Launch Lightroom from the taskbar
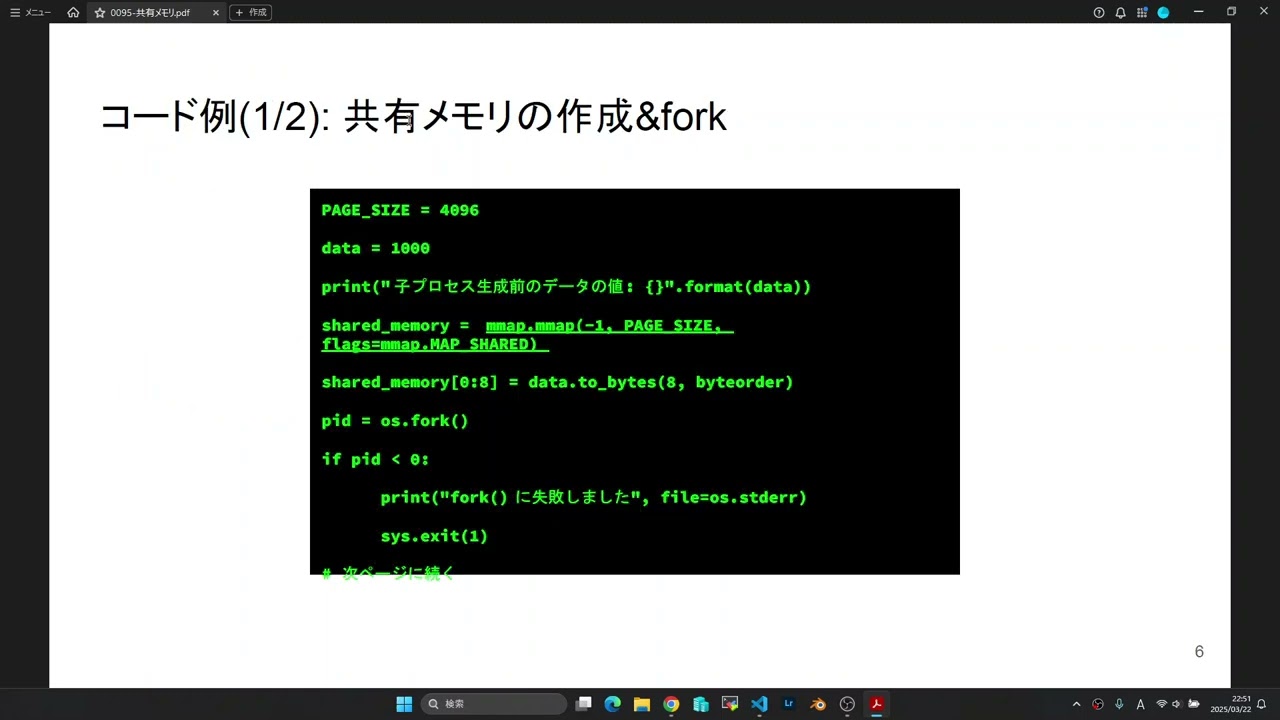1280x720 pixels. point(789,704)
